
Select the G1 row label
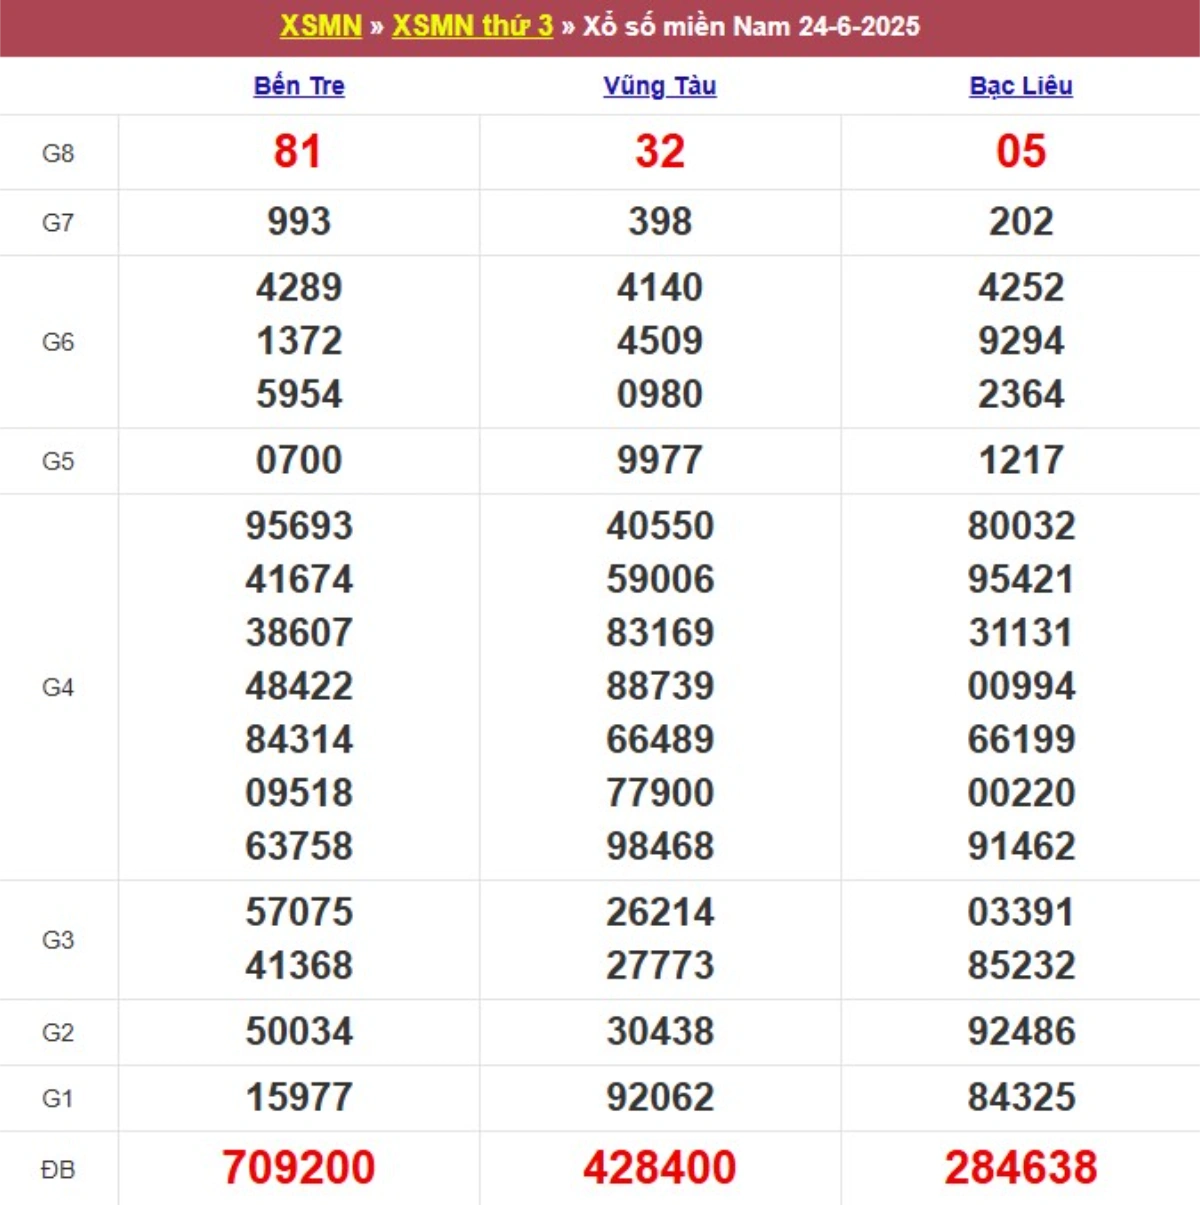[58, 1098]
